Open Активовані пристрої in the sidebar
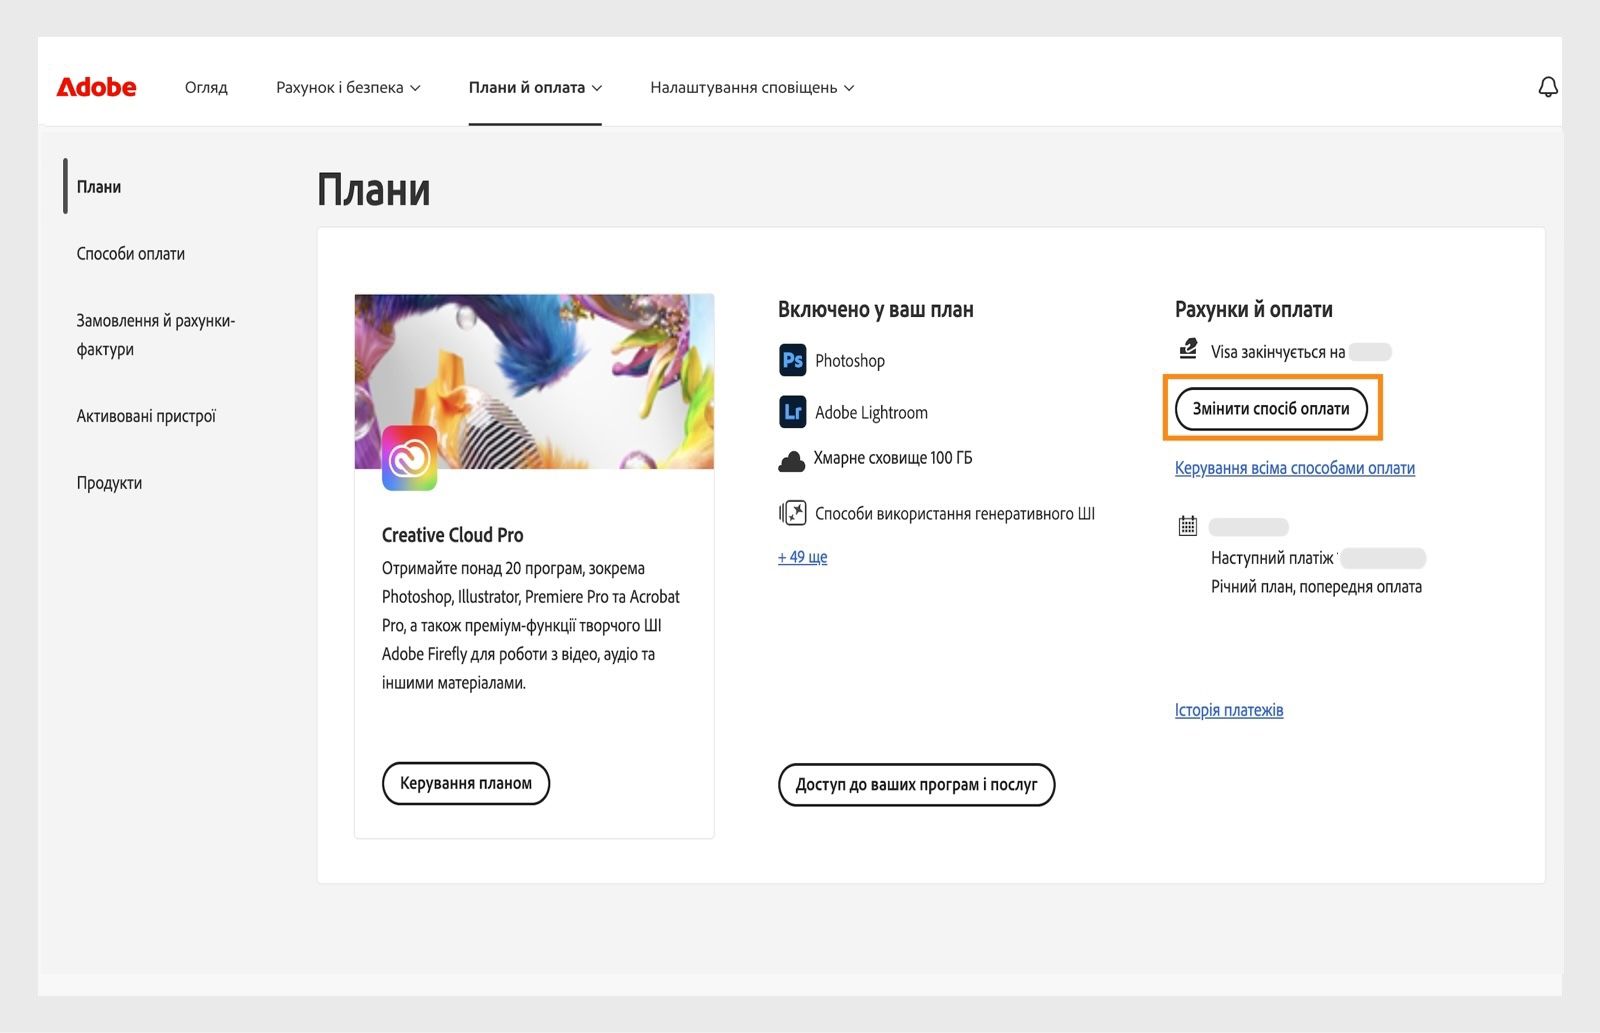This screenshot has height=1033, width=1600. (x=146, y=416)
